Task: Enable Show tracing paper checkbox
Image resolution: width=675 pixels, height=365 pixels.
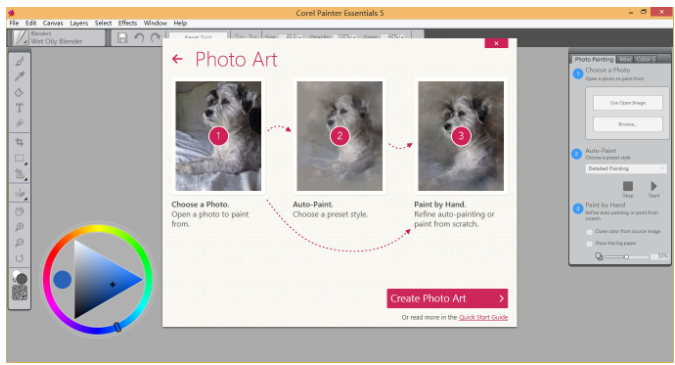Action: [589, 244]
